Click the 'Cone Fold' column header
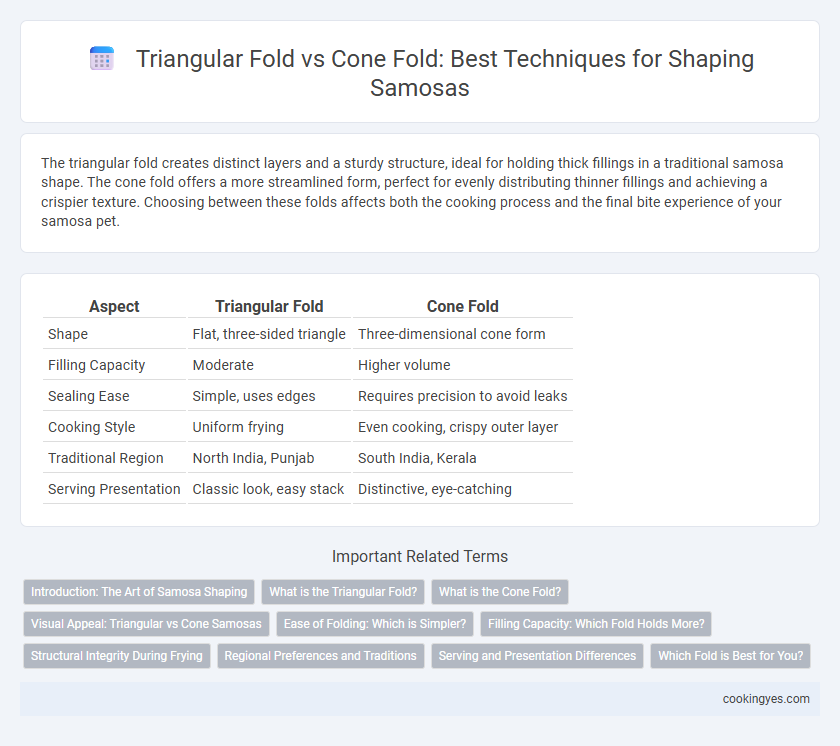The height and width of the screenshot is (746, 840). (462, 306)
